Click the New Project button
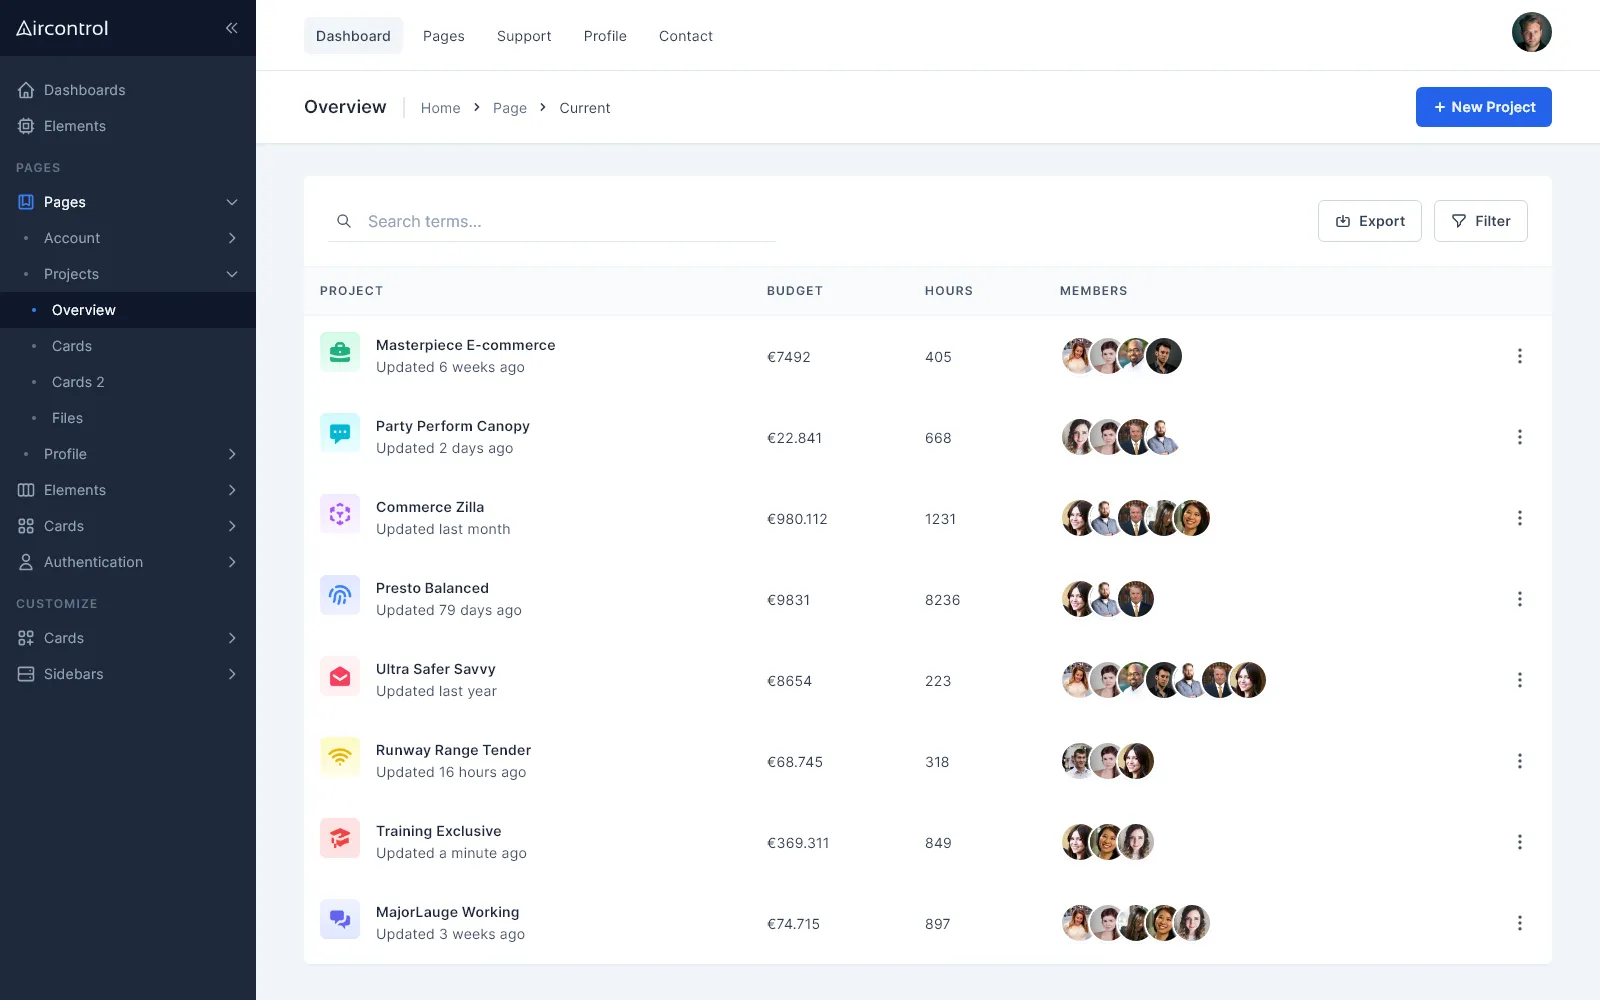Viewport: 1600px width, 1000px height. point(1484,107)
